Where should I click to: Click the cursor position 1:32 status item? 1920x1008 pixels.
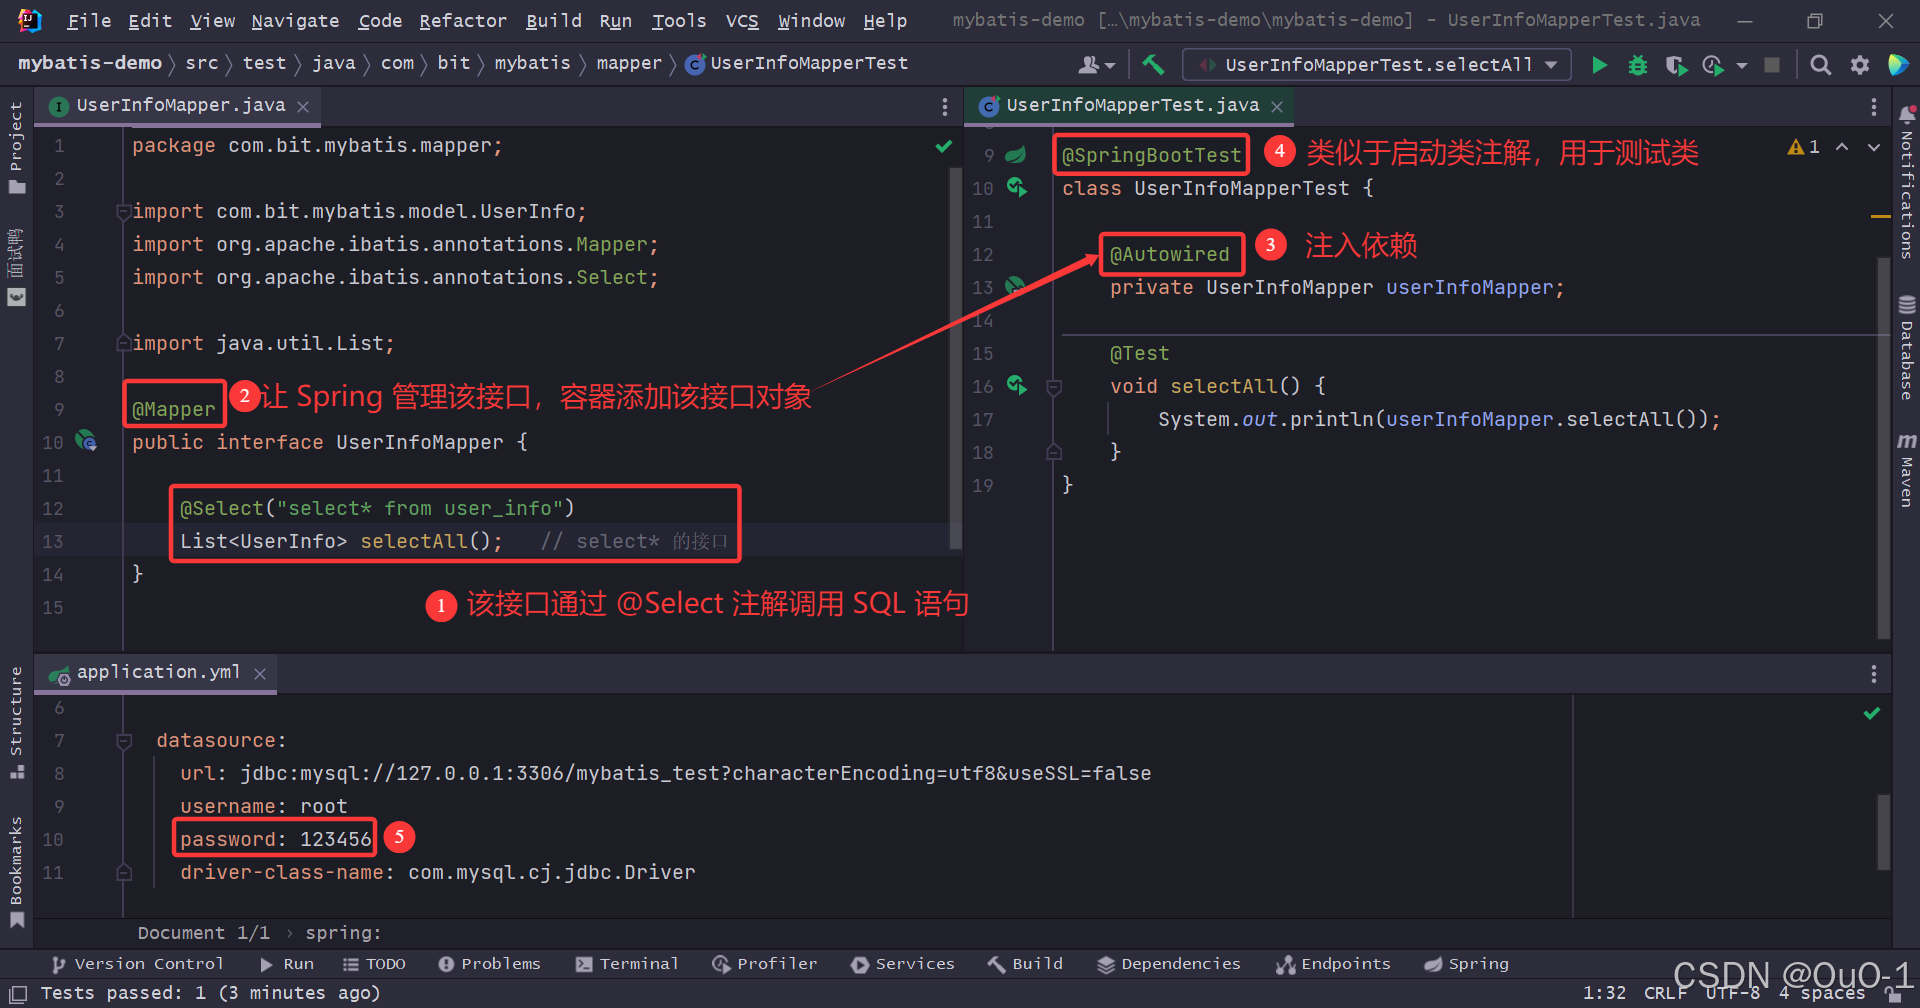(x=1604, y=993)
